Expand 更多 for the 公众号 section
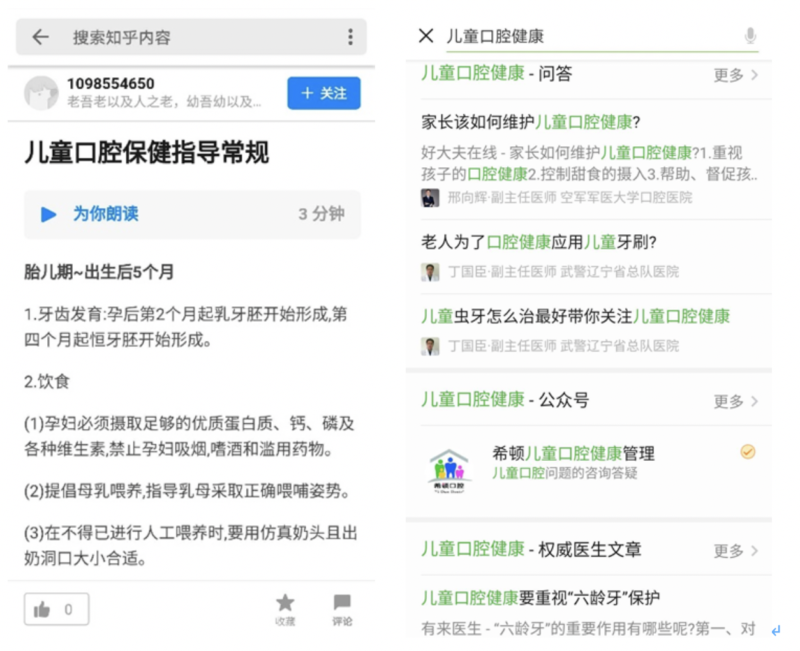This screenshot has width=800, height=651. tap(736, 402)
